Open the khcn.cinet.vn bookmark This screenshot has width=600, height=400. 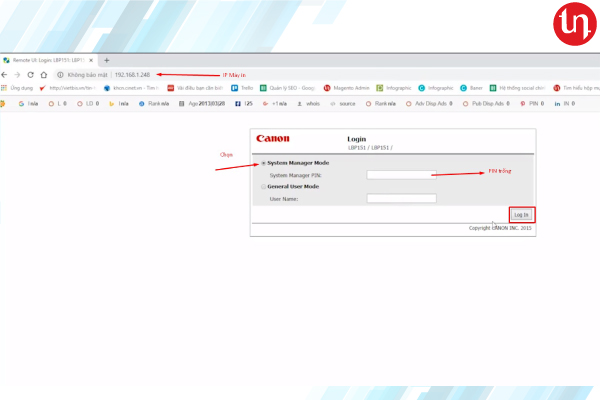(x=131, y=88)
